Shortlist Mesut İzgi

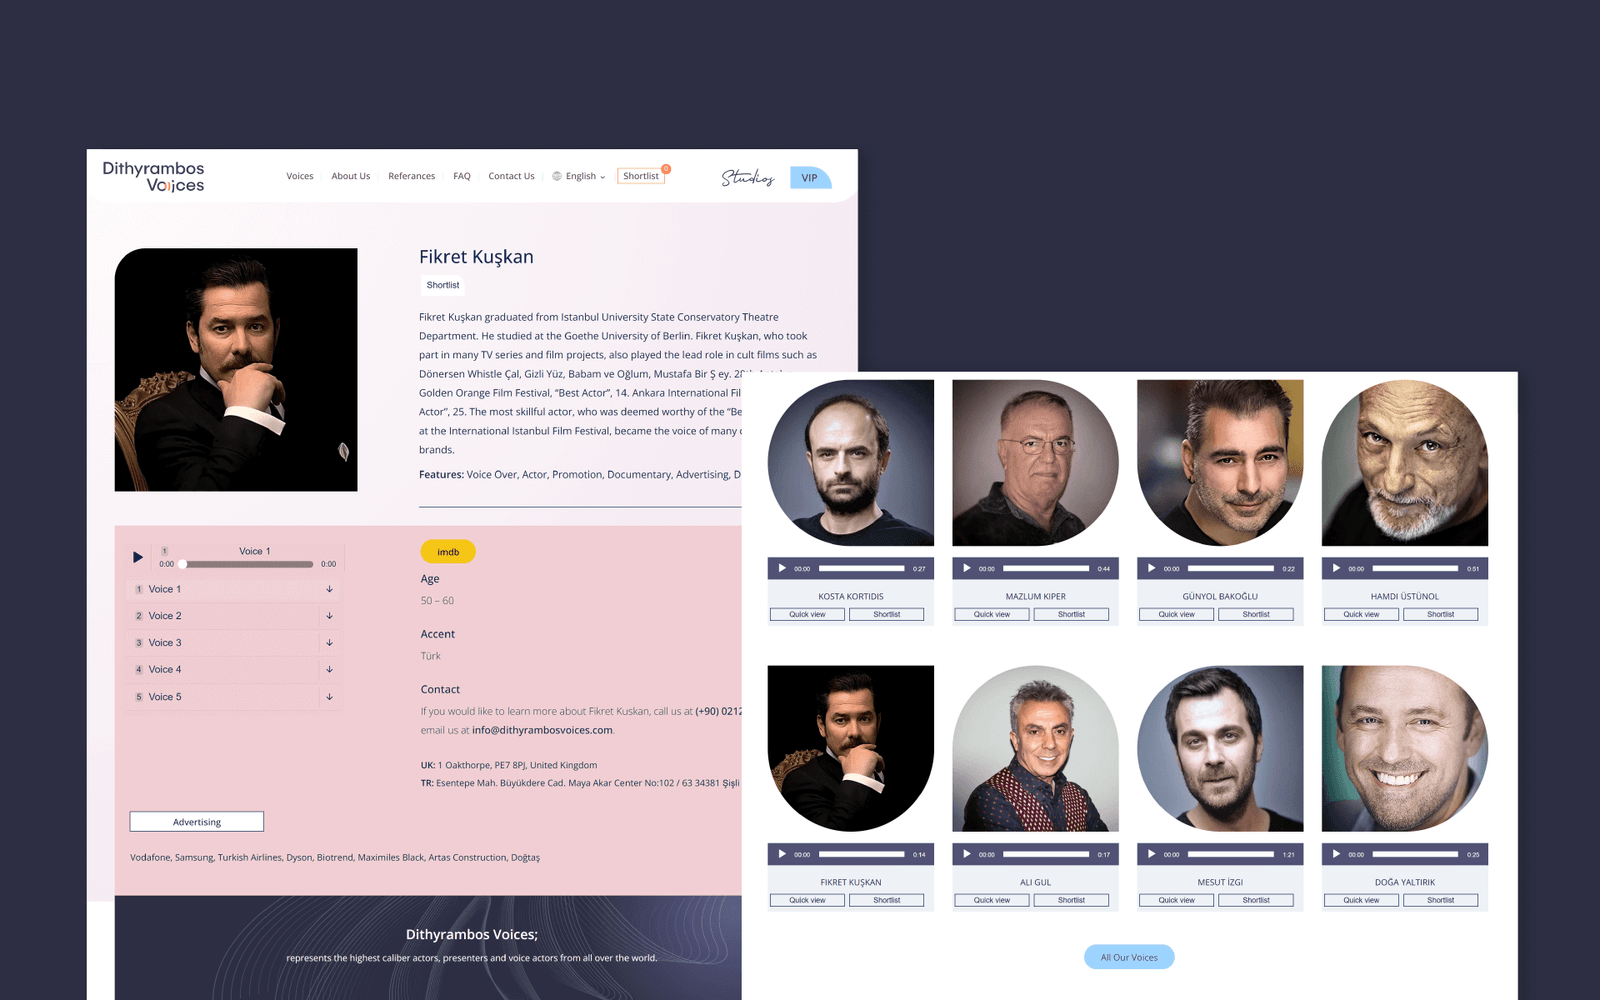[x=1256, y=900]
